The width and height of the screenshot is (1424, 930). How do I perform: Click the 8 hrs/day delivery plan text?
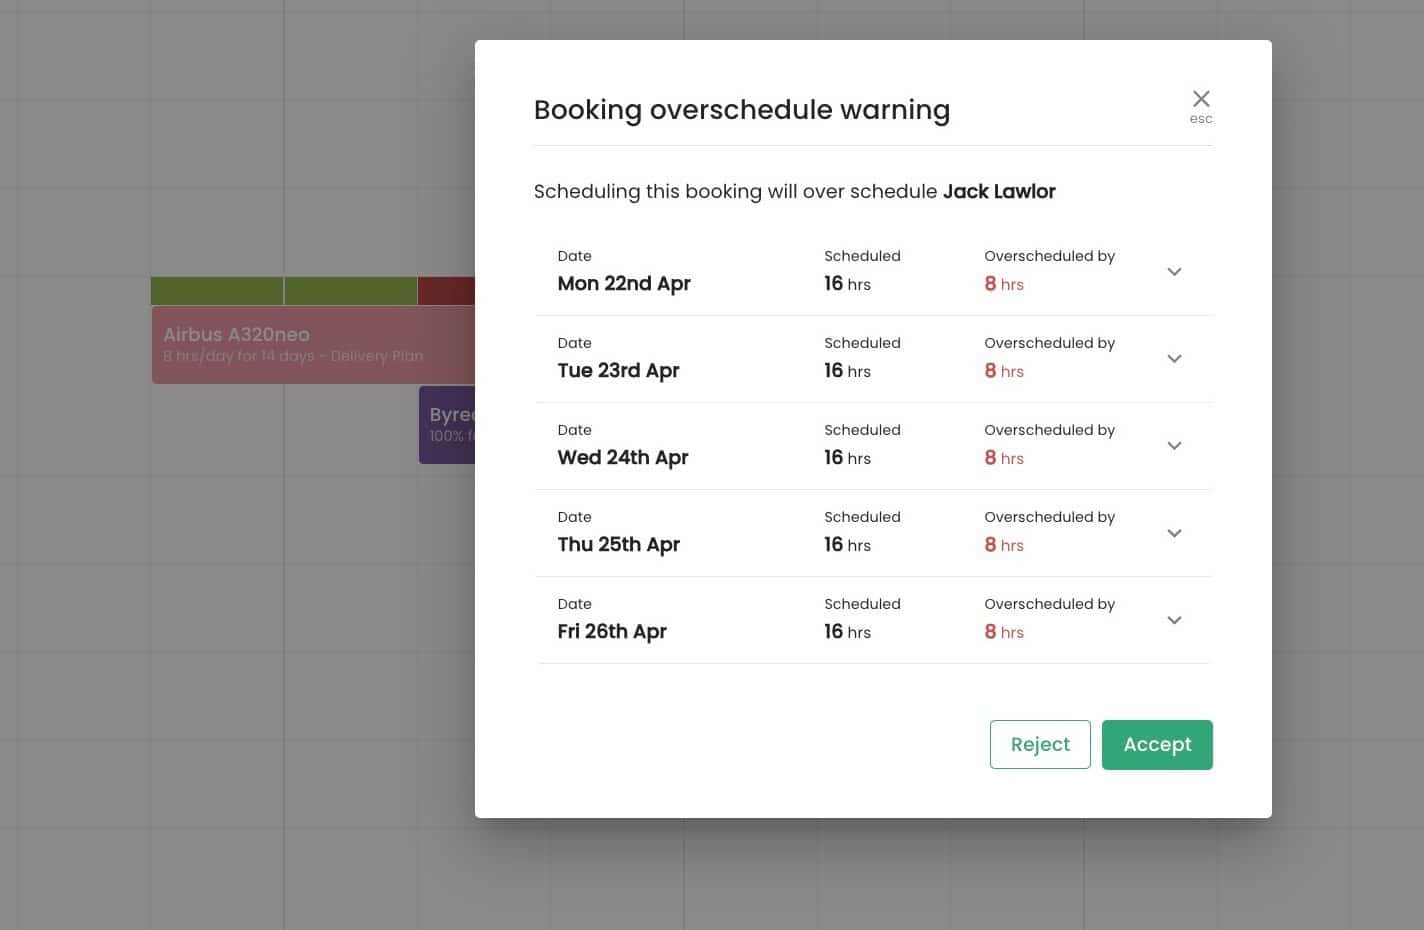click(x=293, y=356)
